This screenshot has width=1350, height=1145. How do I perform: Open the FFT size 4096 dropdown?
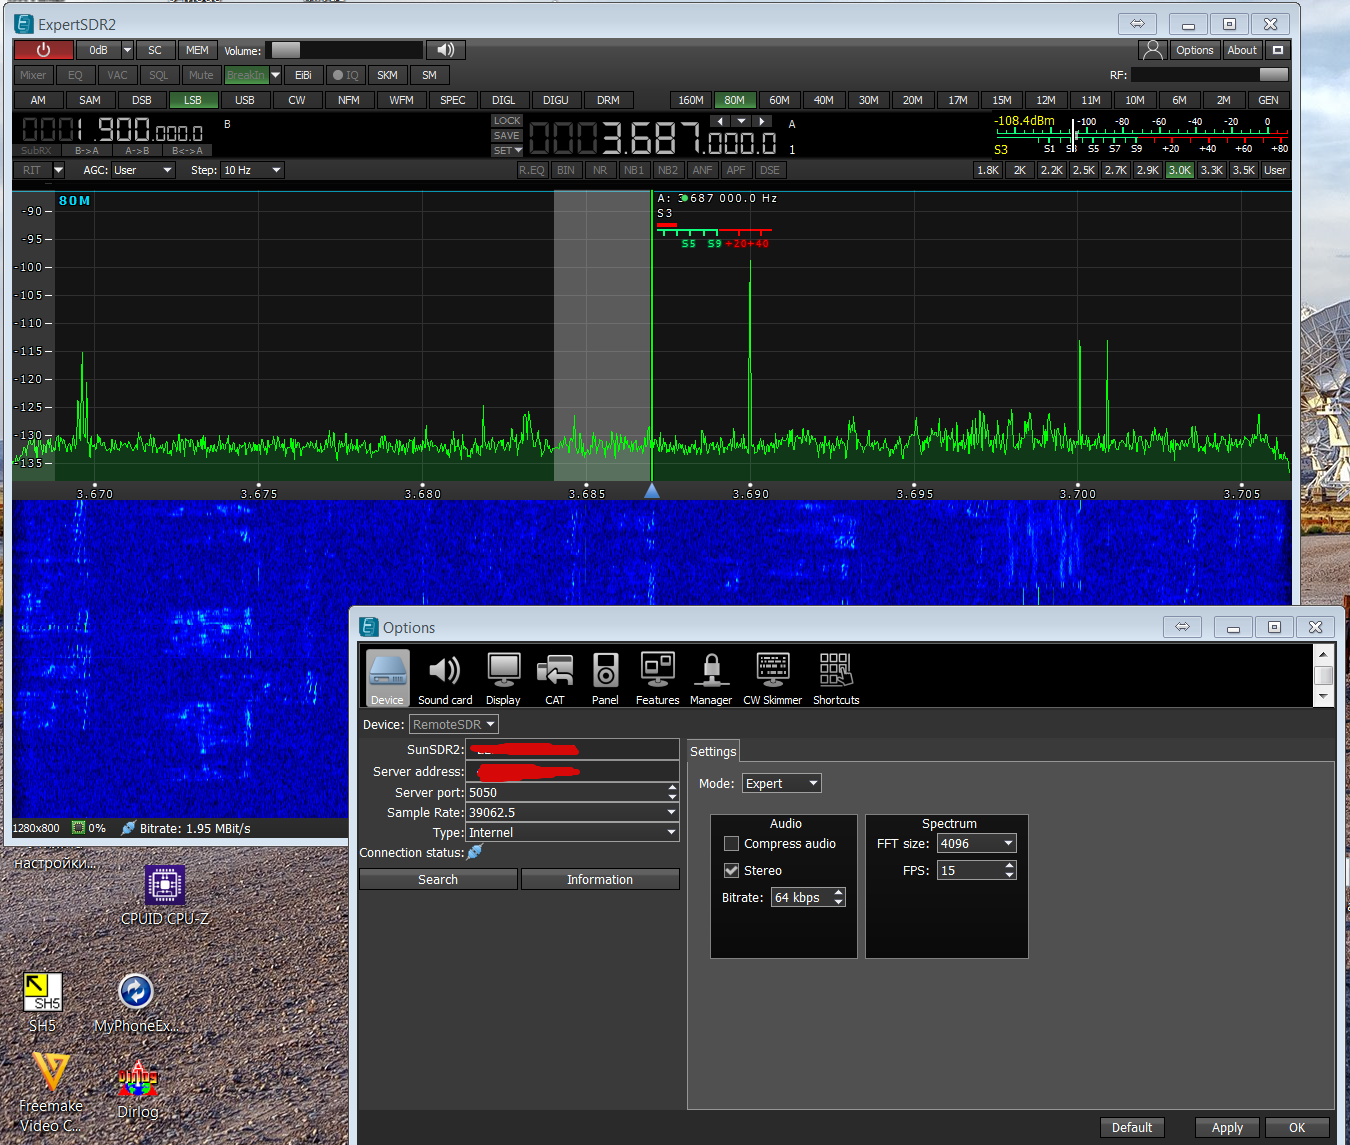click(976, 843)
